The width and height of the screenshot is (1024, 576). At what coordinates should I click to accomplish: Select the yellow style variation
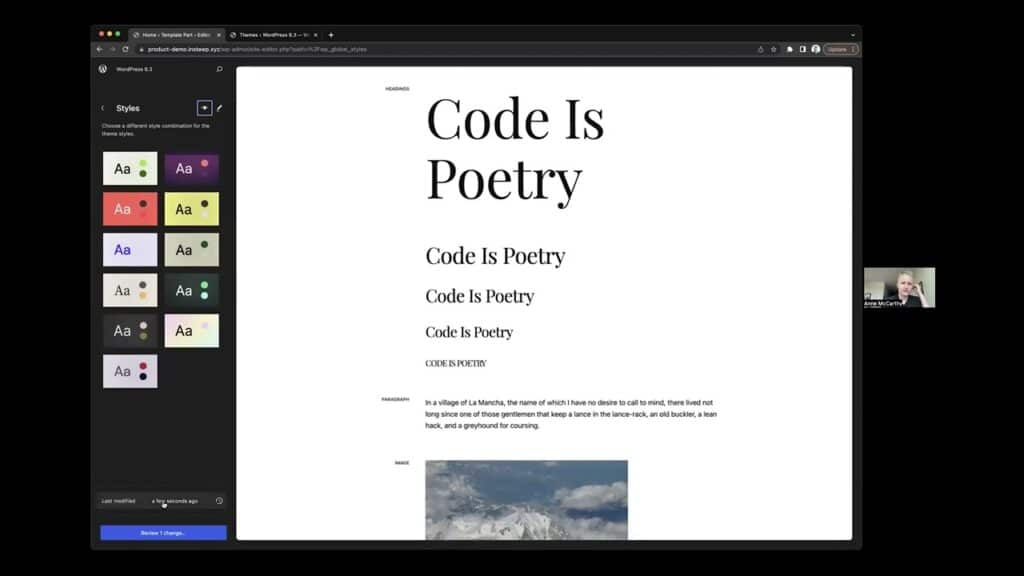(191, 209)
